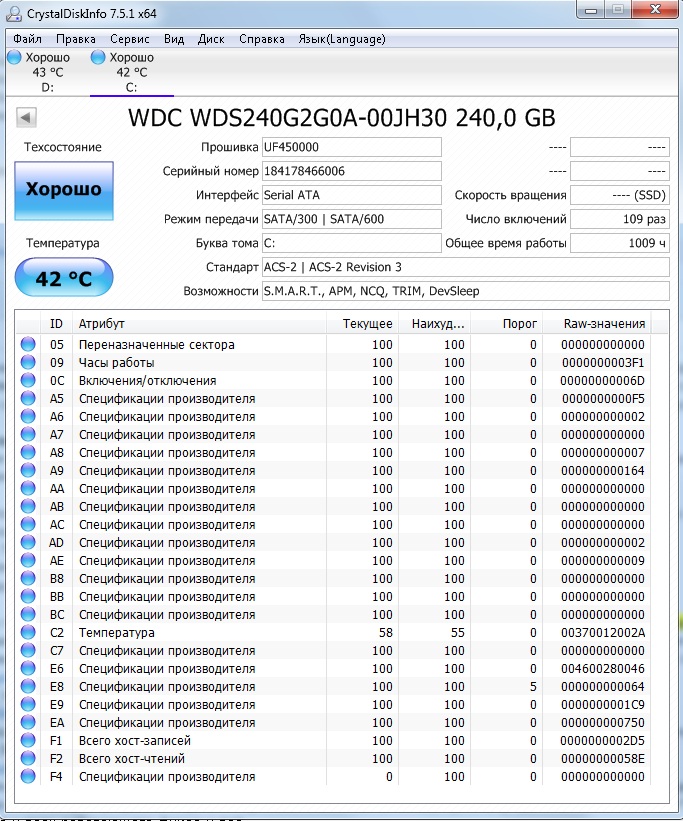683x821 pixels.
Task: Select the Всего хост-чтений attribute text
Action: tap(131, 759)
